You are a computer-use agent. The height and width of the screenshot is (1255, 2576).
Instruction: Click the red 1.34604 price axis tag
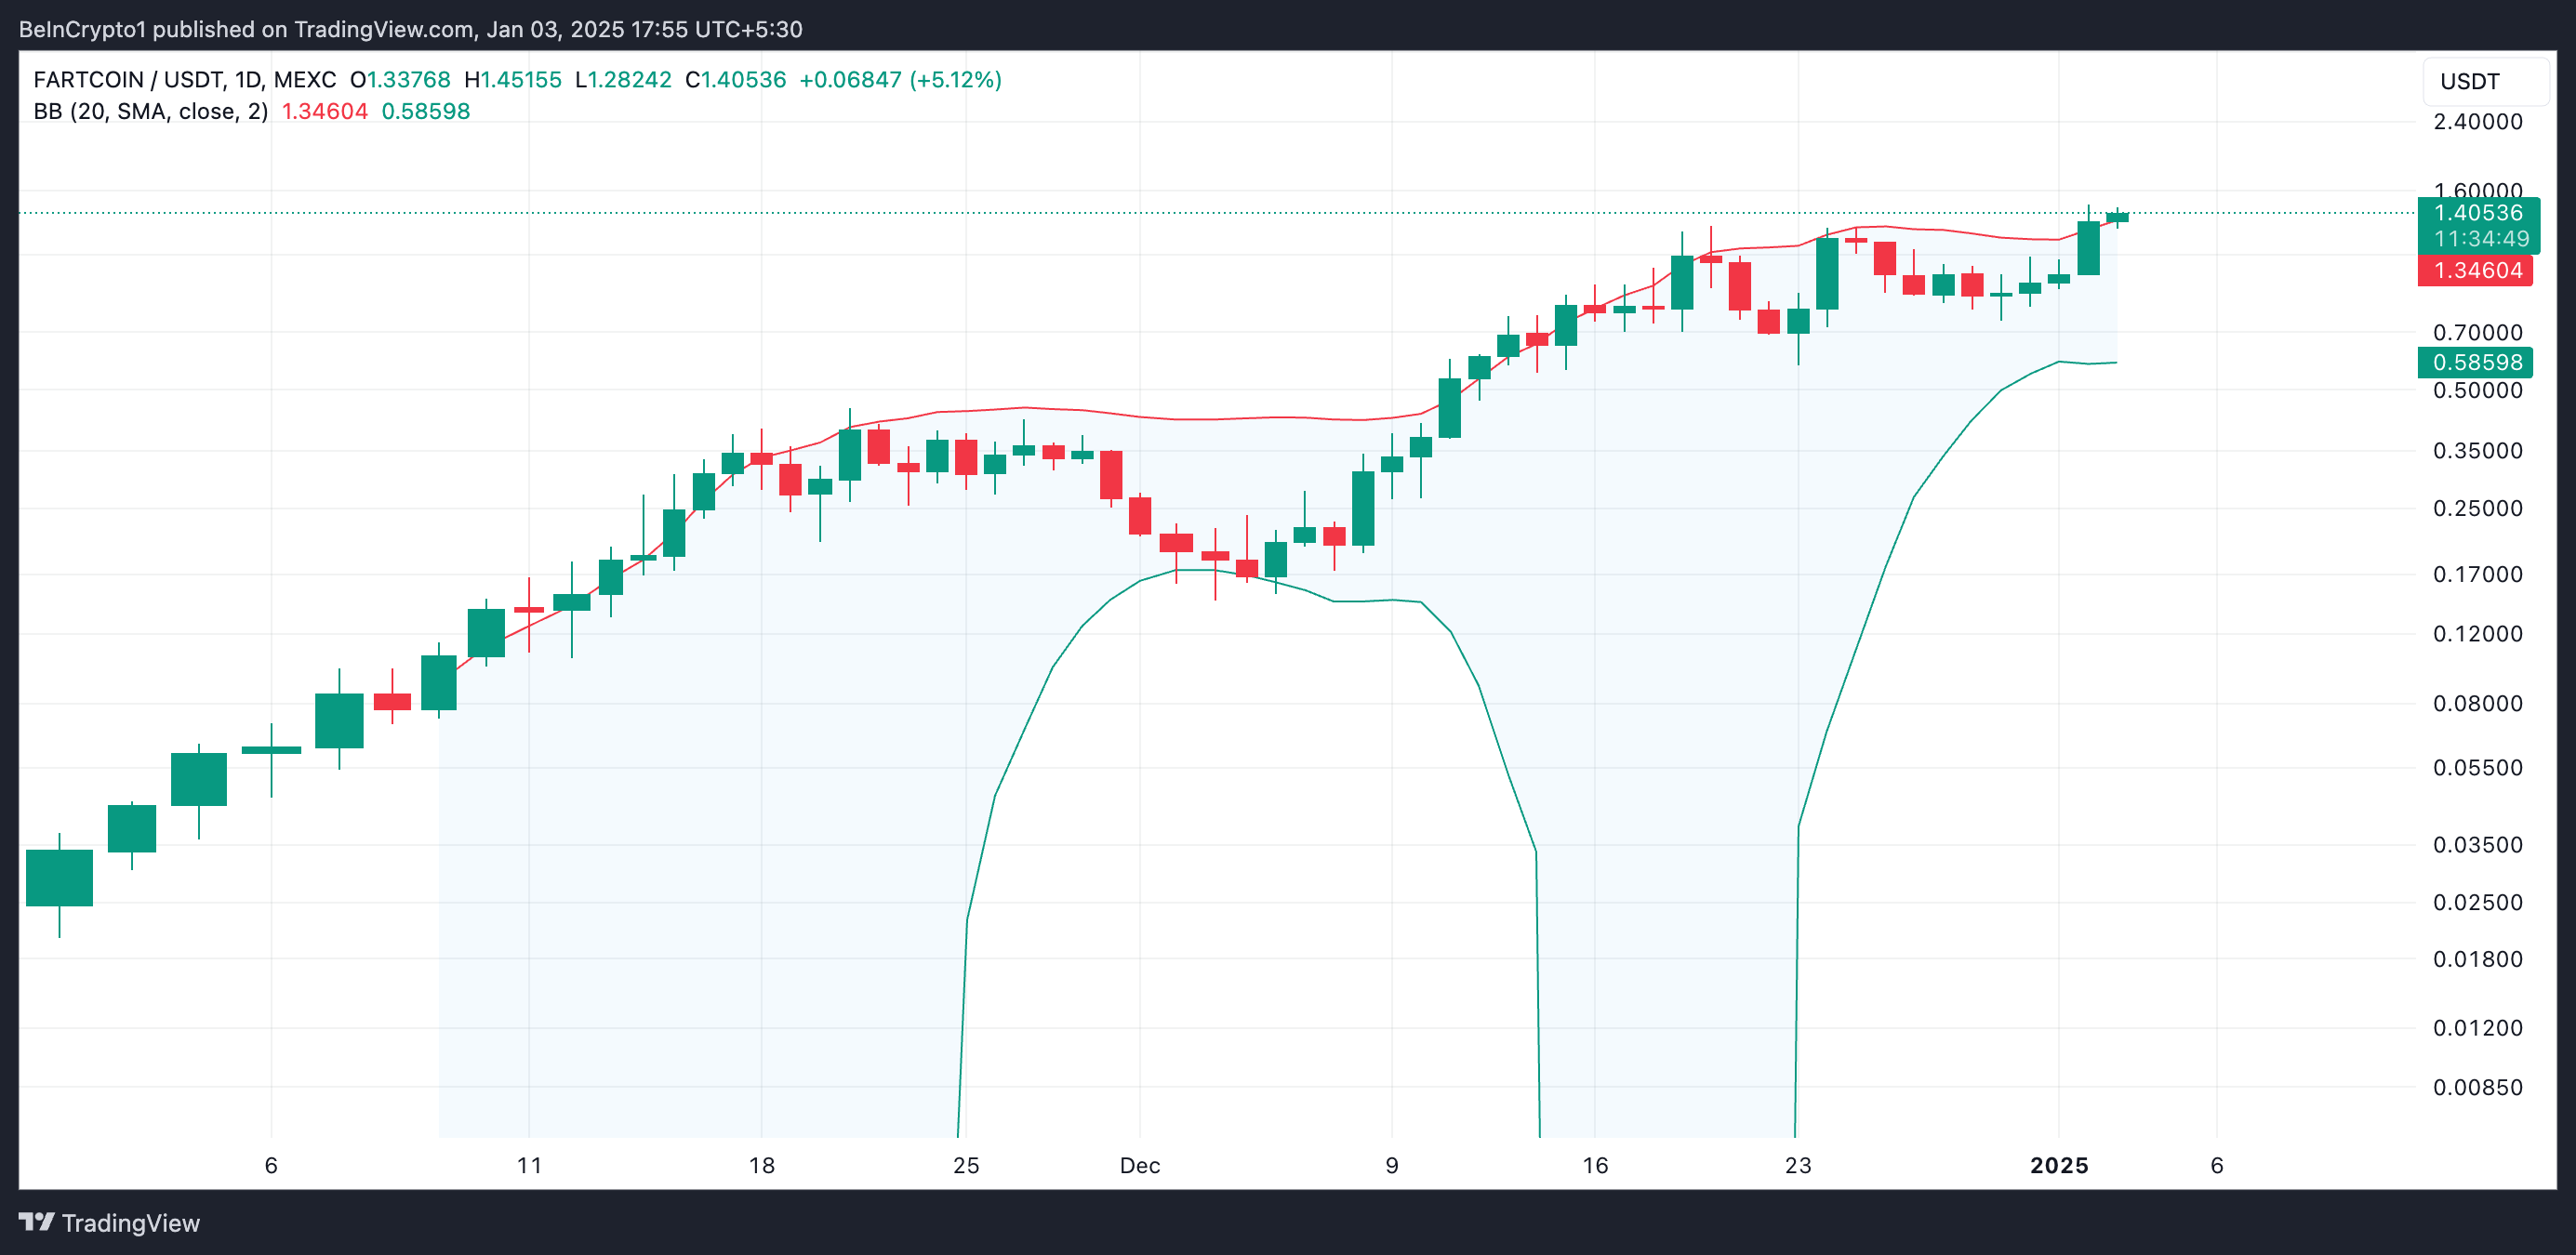point(2476,270)
